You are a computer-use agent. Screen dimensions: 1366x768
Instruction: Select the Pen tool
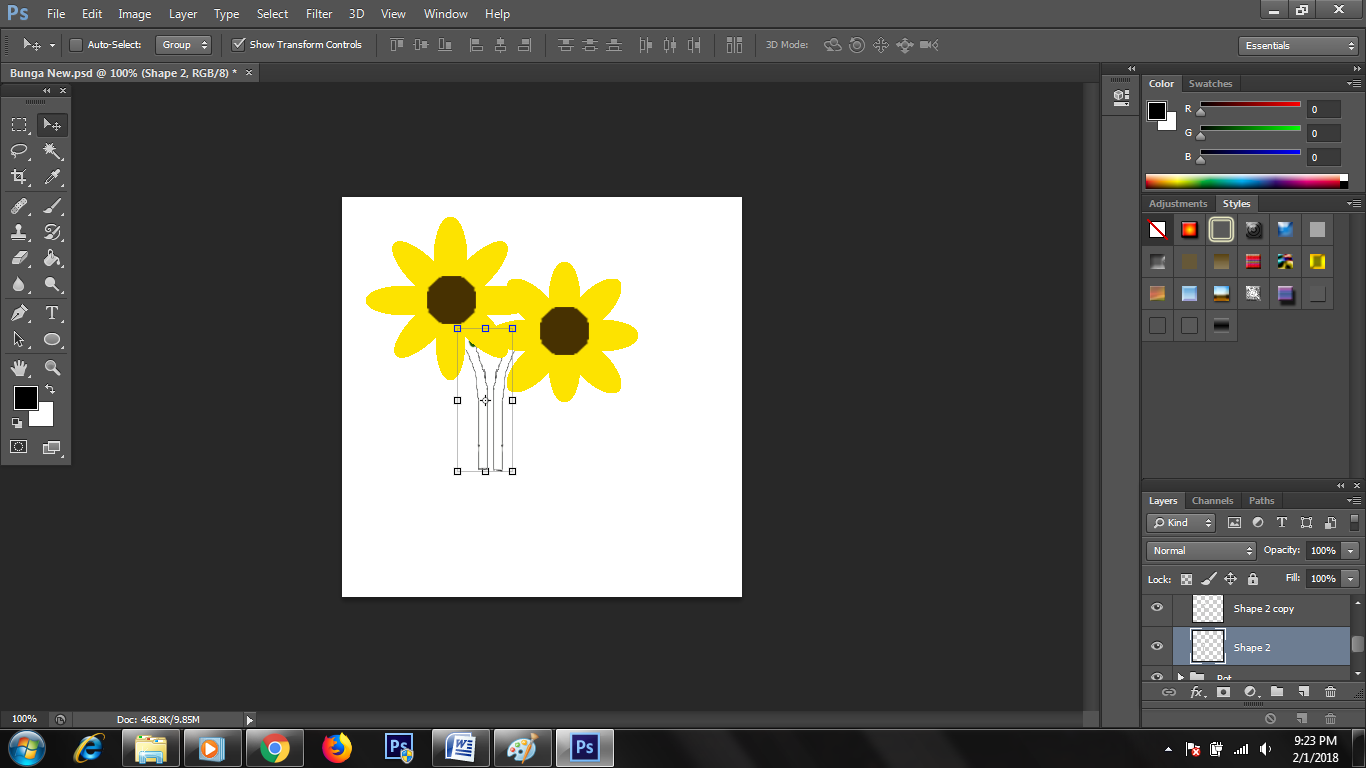tap(19, 313)
